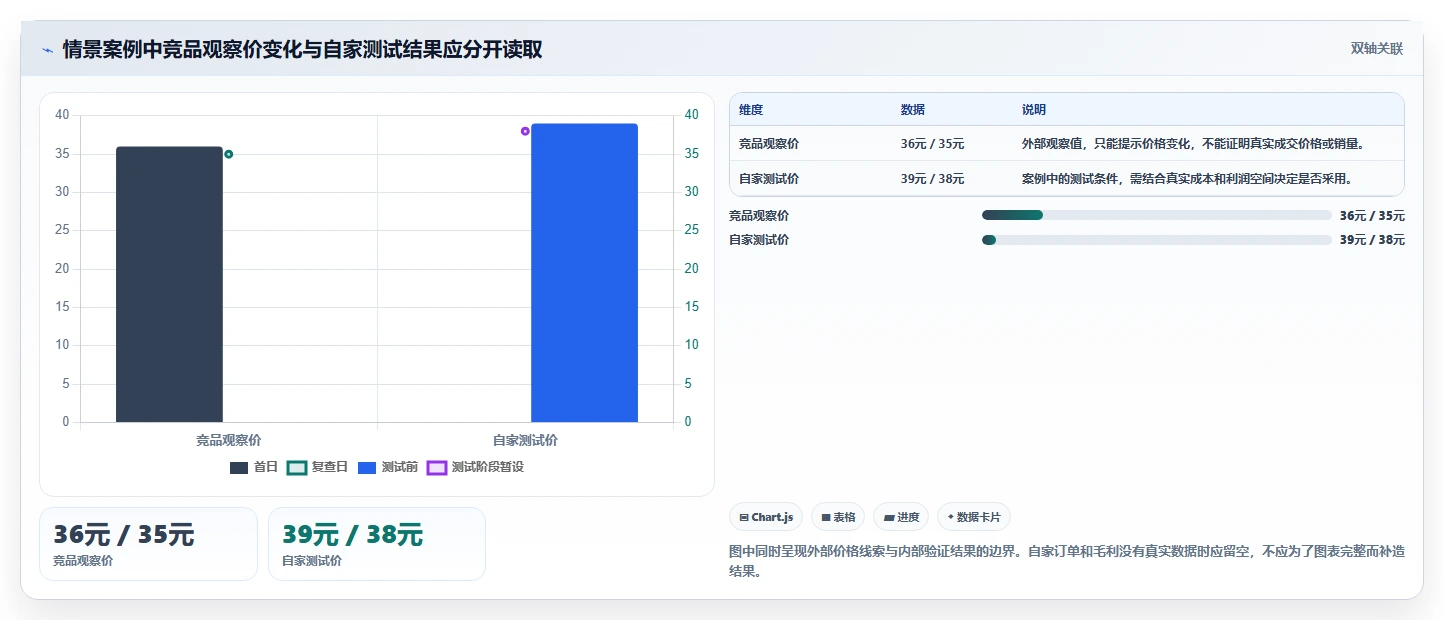Click the 自家测试价 progress row label
Screen dimensions: 1444x620
(759, 240)
